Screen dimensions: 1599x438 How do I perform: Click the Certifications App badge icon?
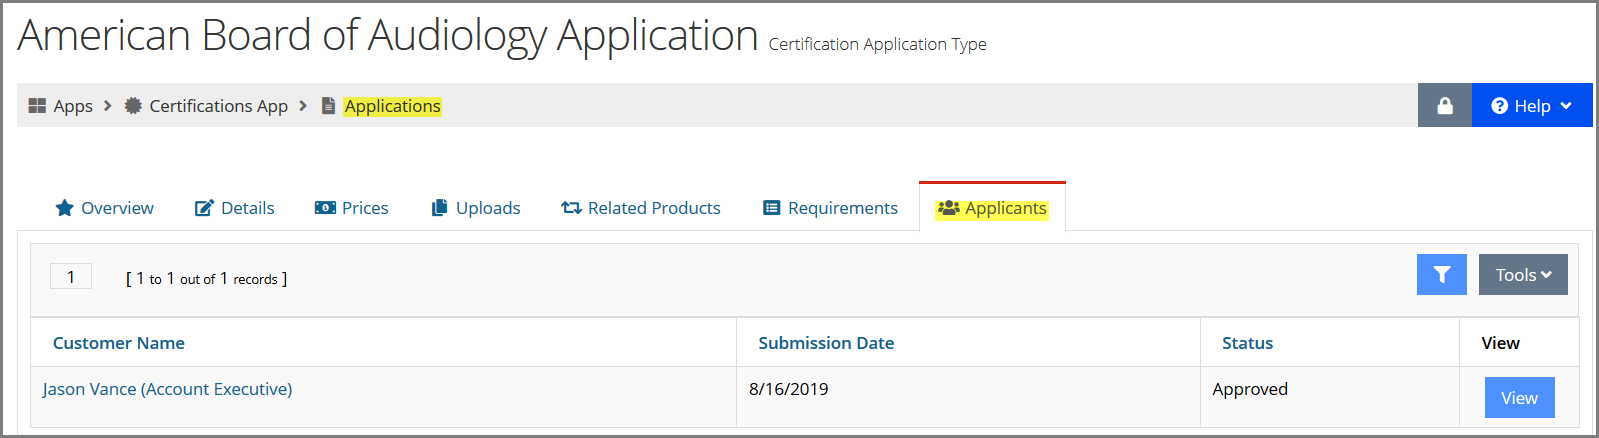(133, 105)
